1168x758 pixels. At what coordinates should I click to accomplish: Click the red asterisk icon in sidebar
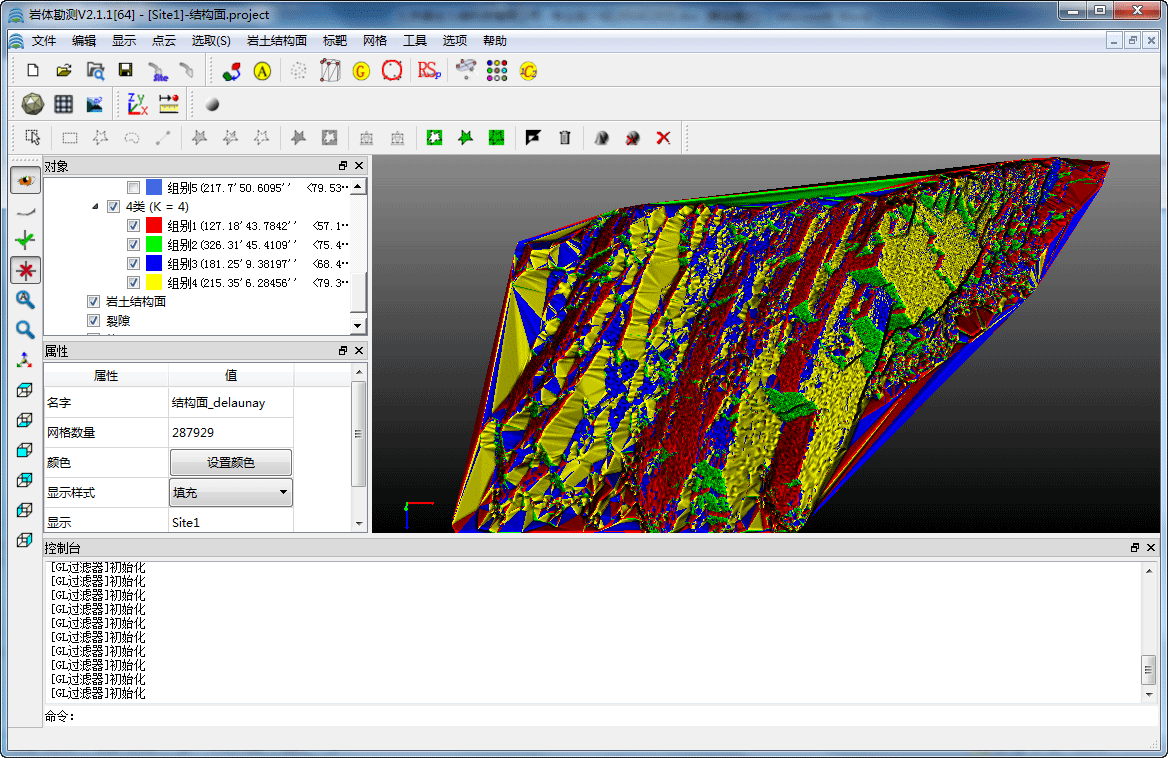coord(25,270)
